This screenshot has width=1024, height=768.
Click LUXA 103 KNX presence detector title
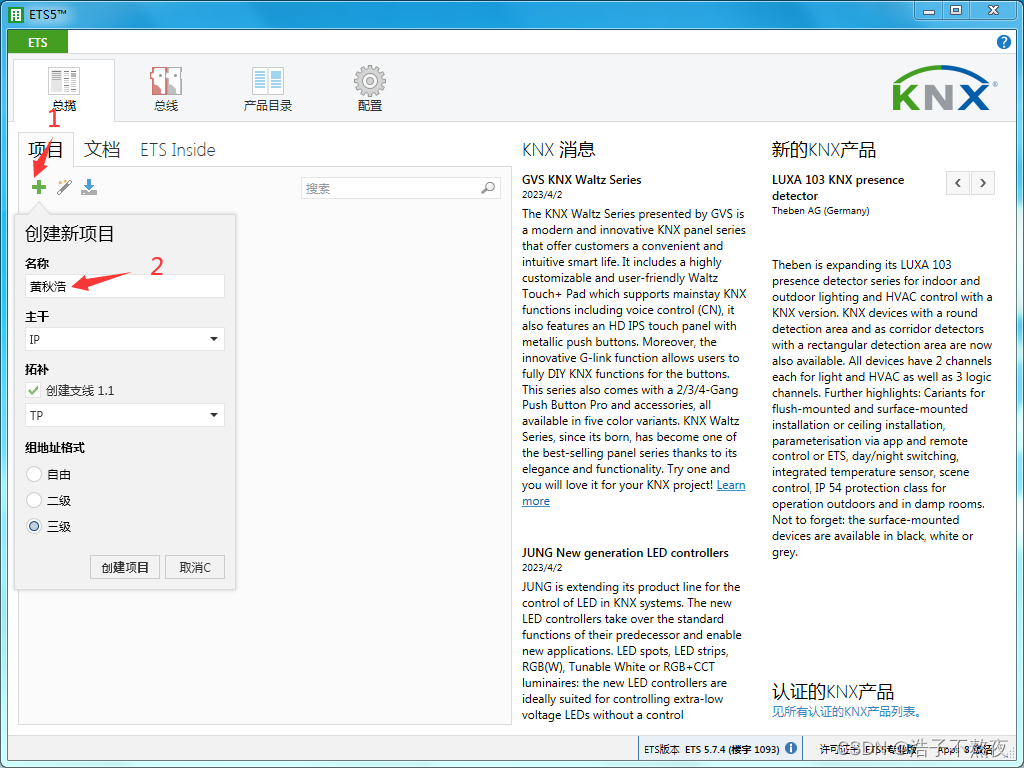click(x=838, y=187)
